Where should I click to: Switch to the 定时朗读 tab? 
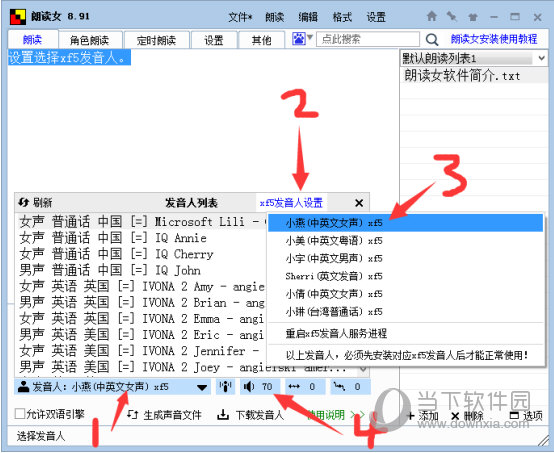pos(156,40)
